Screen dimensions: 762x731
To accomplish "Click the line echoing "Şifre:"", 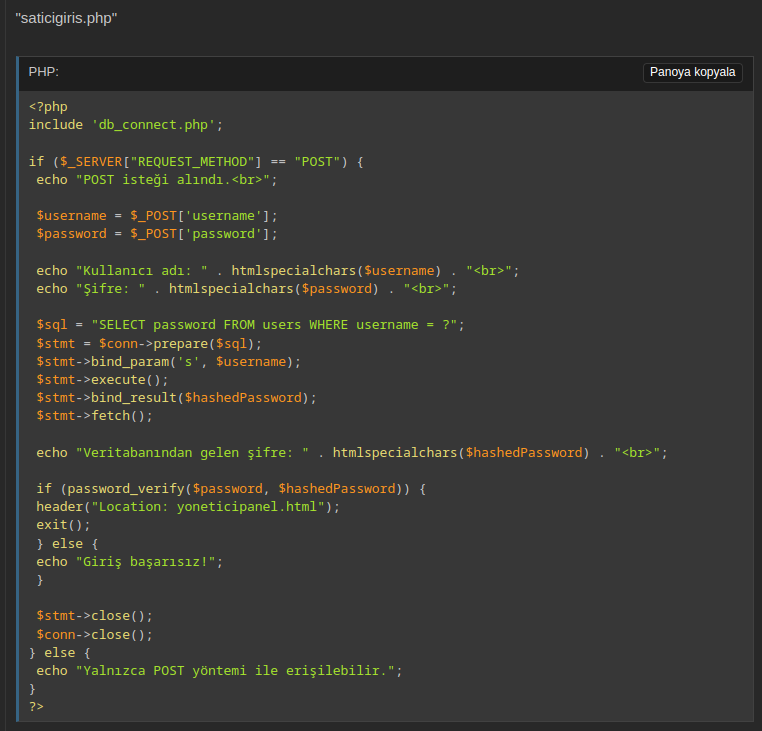I will (246, 289).
